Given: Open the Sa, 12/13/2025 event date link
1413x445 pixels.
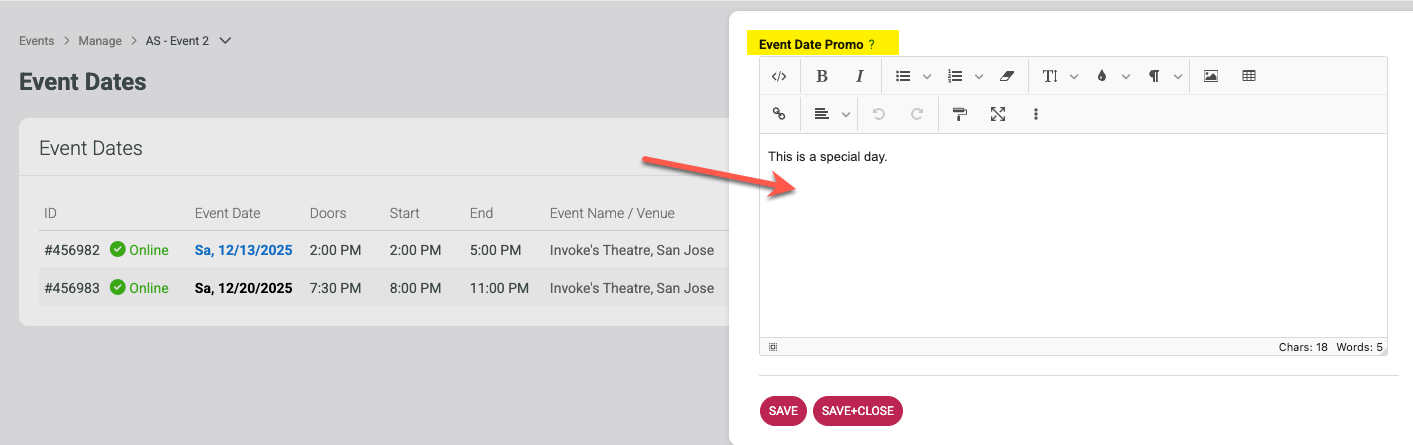Looking at the screenshot, I should pos(244,250).
